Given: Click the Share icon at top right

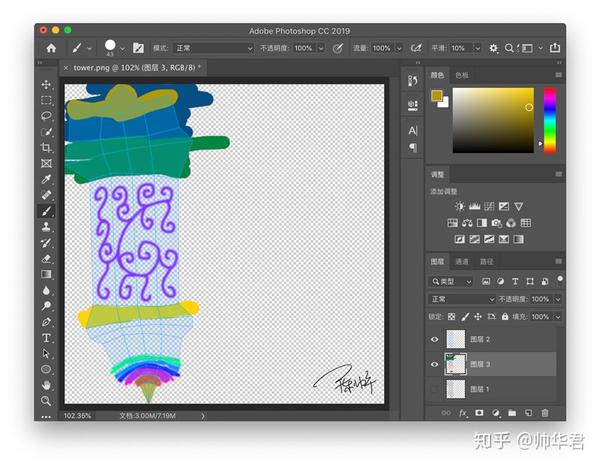Looking at the screenshot, I should (x=555, y=48).
